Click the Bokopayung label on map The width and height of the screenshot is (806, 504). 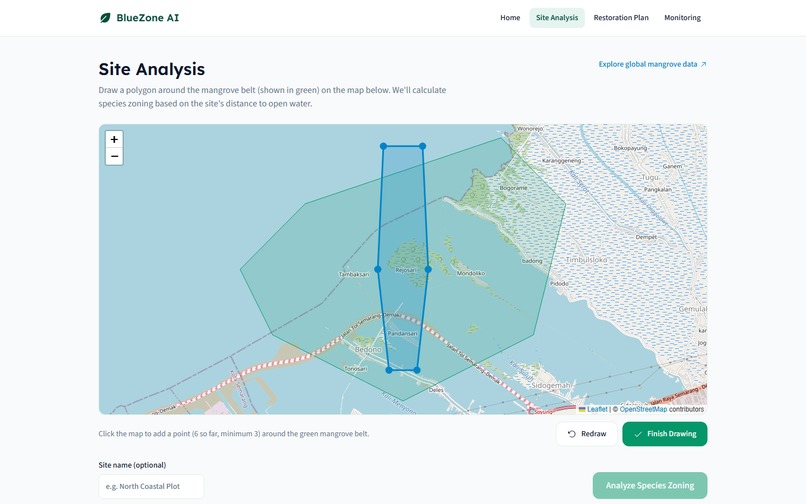pos(630,148)
